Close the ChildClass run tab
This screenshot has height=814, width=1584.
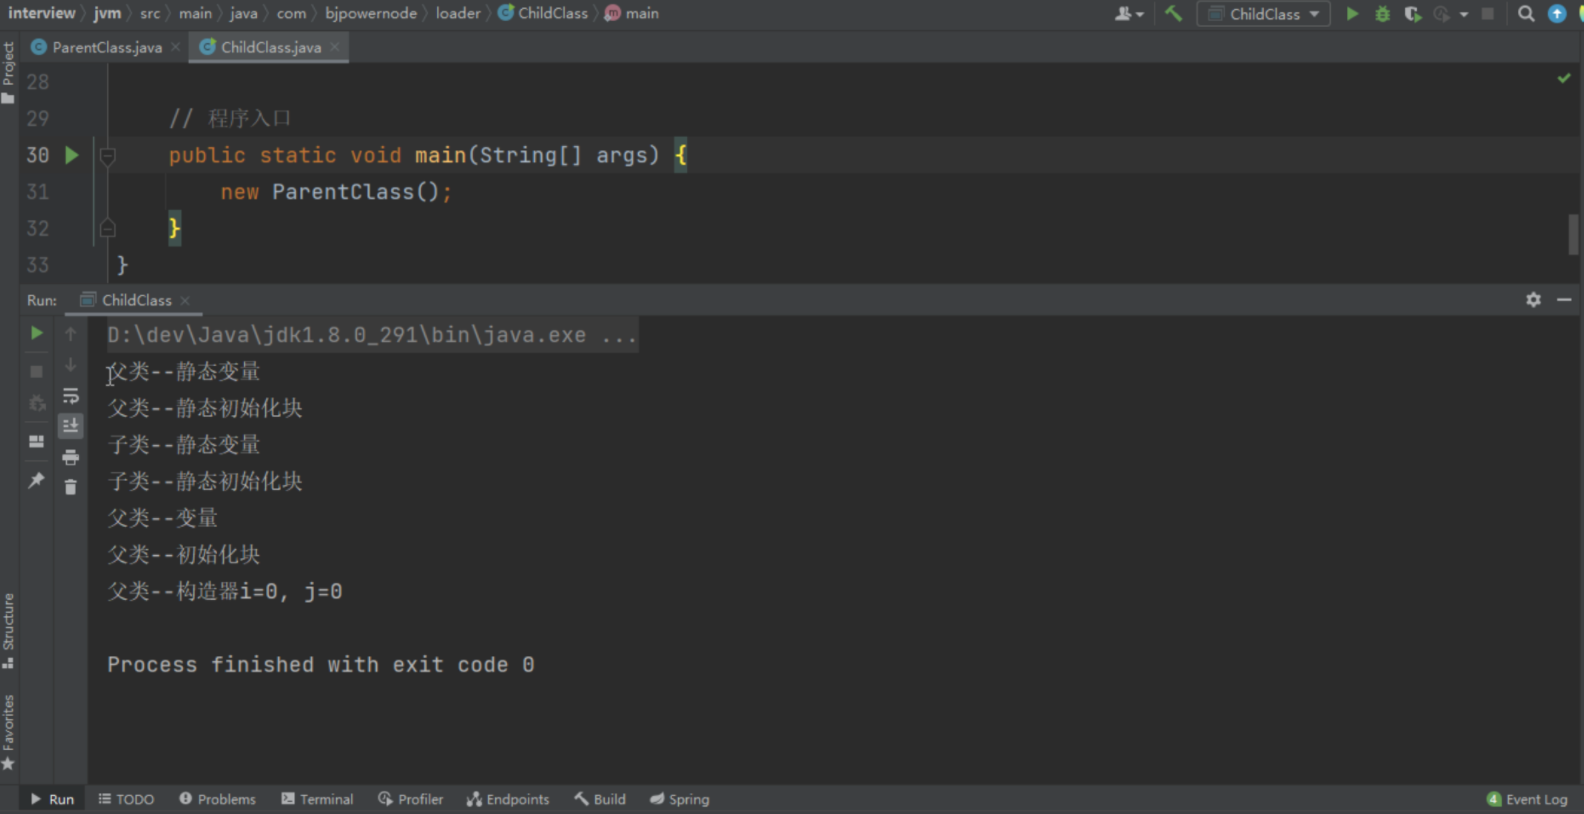(185, 300)
